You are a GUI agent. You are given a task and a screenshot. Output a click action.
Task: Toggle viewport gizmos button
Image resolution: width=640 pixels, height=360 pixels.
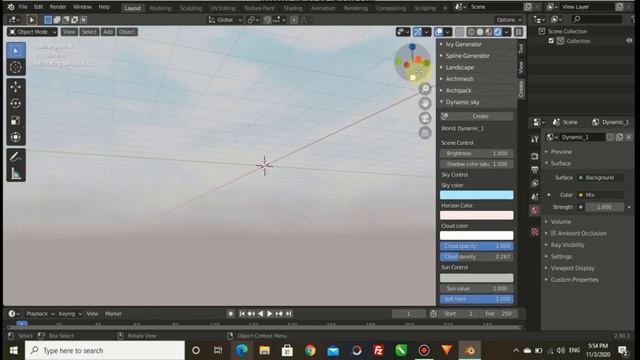(x=418, y=32)
